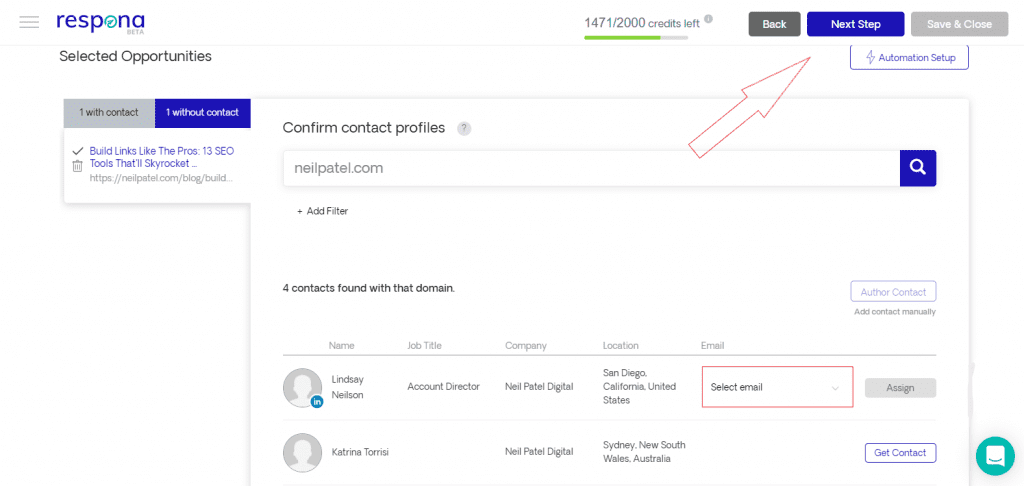Click "Sydney, New South Wales" location cell
1024x486 pixels.
(x=644, y=452)
